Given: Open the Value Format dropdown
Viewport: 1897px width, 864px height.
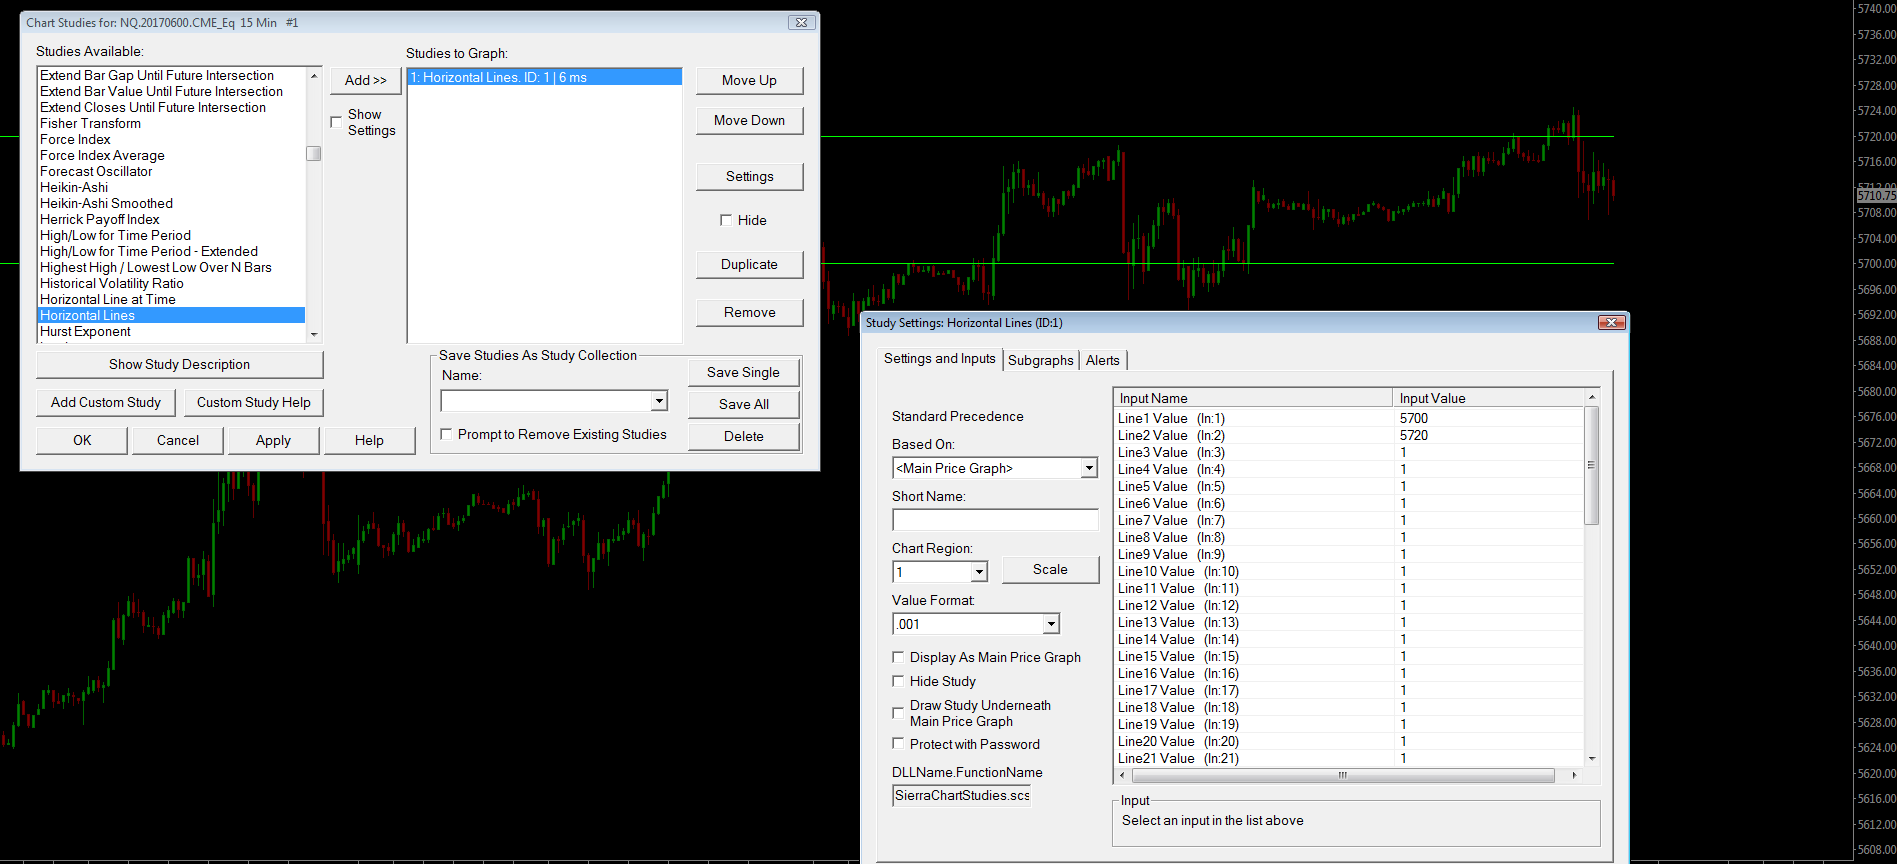Looking at the screenshot, I should pos(1050,624).
